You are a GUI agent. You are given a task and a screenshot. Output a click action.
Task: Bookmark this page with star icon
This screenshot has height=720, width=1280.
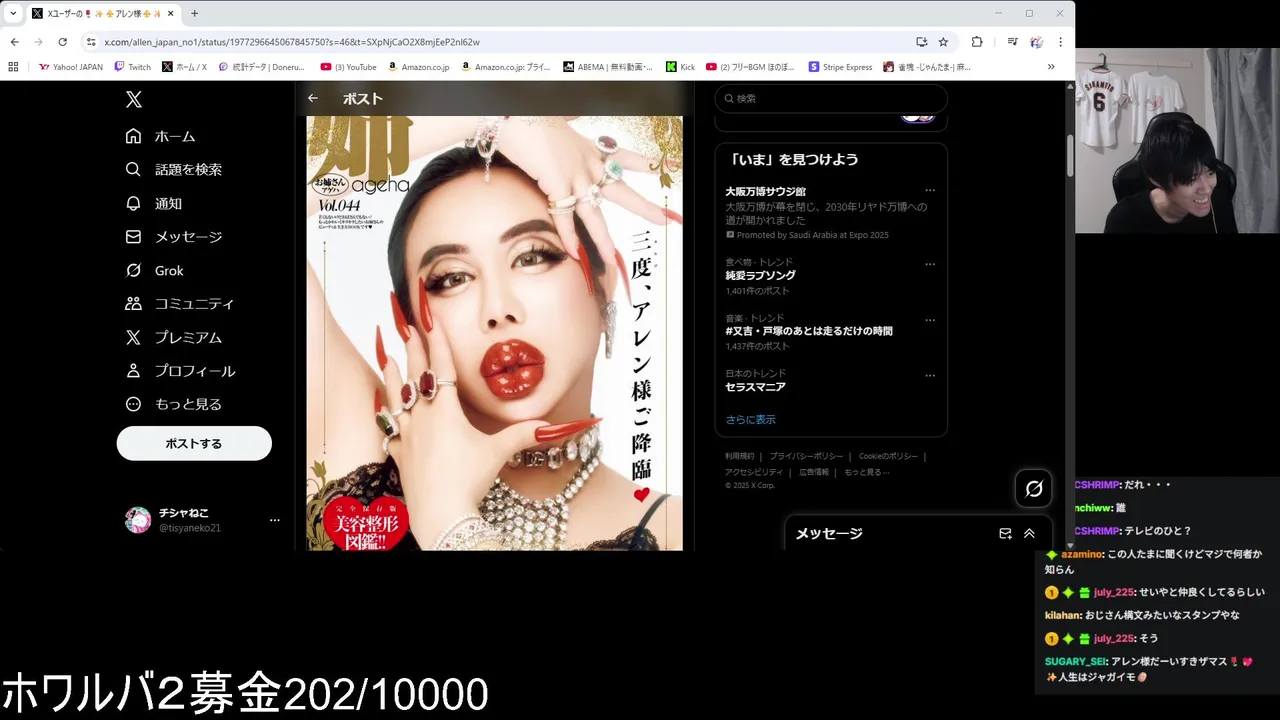pyautogui.click(x=943, y=42)
